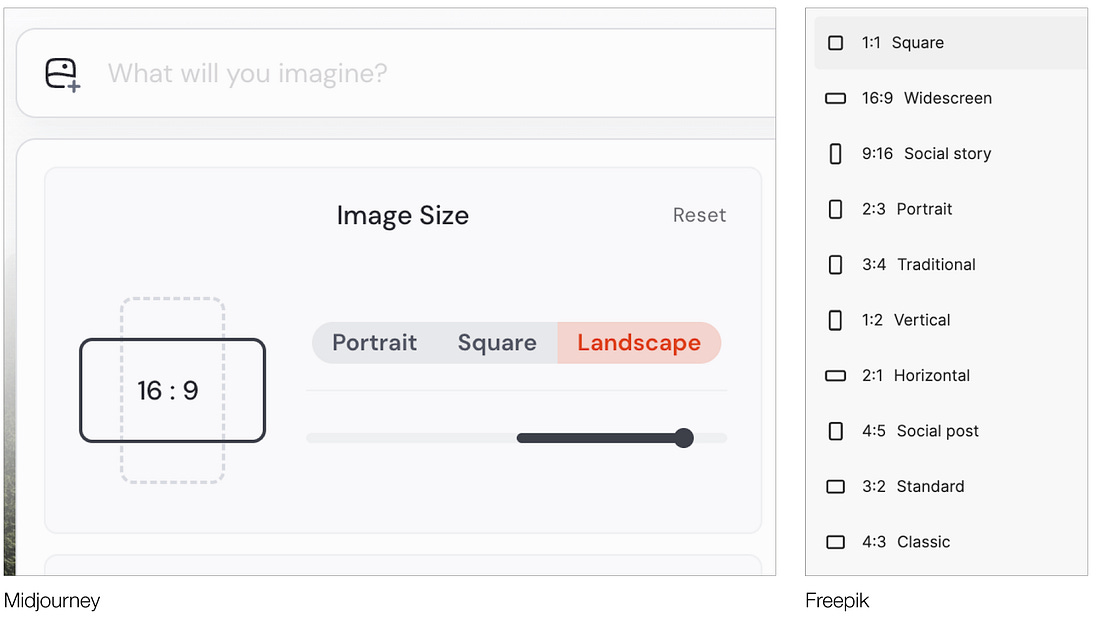Click the 16:9 Widescreen shape icon
Viewport: 1100px width, 625px height.
click(x=836, y=99)
